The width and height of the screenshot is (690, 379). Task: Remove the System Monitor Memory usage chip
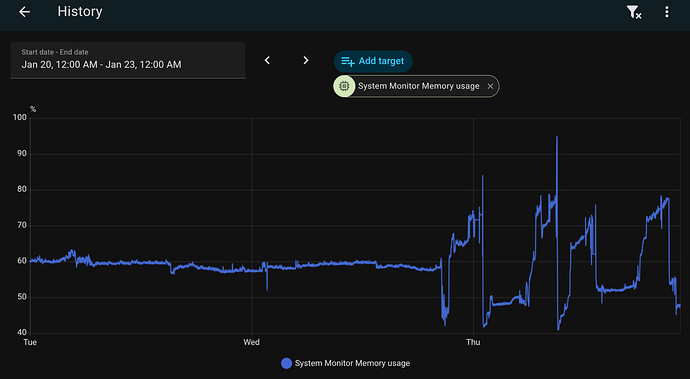point(490,86)
